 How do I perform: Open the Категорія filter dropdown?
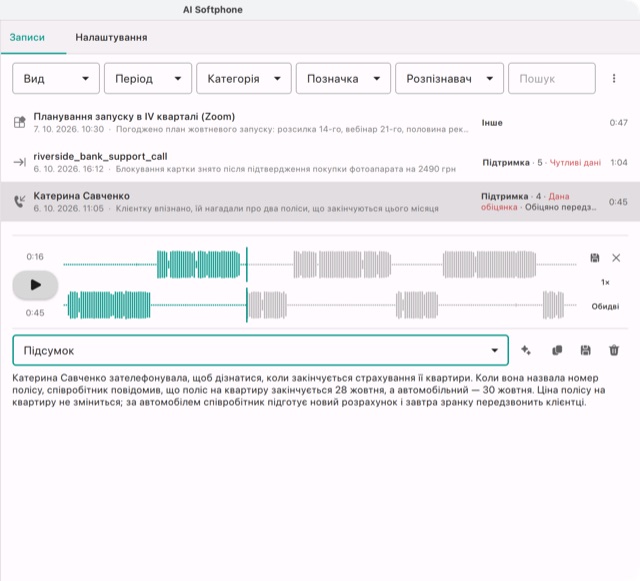(244, 78)
